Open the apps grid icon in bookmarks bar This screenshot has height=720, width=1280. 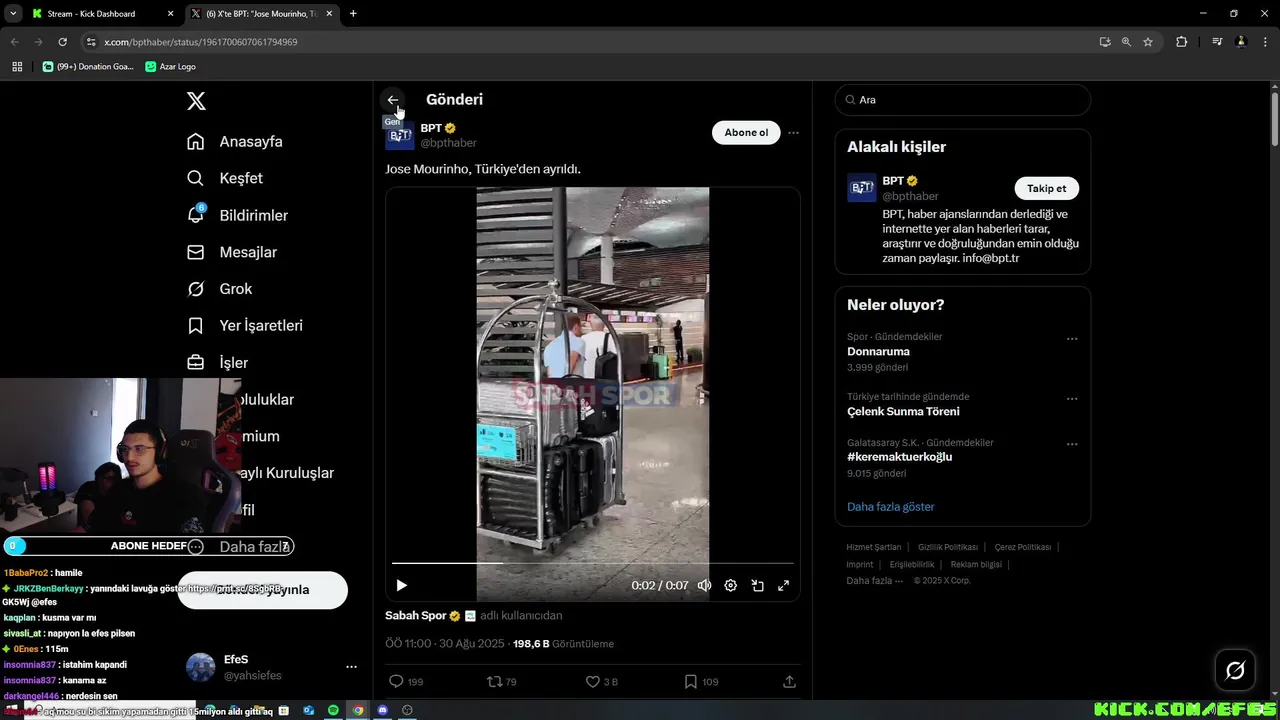(17, 67)
